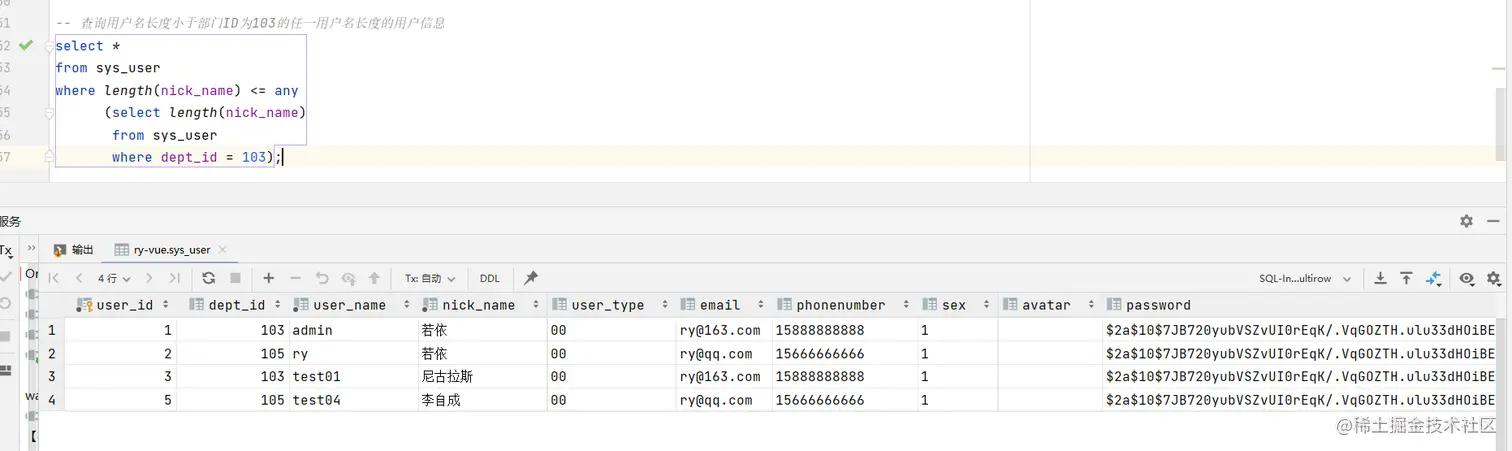This screenshot has height=451, width=1512.
Task: Open the compare data blue arrows icon
Action: pyautogui.click(x=1433, y=278)
